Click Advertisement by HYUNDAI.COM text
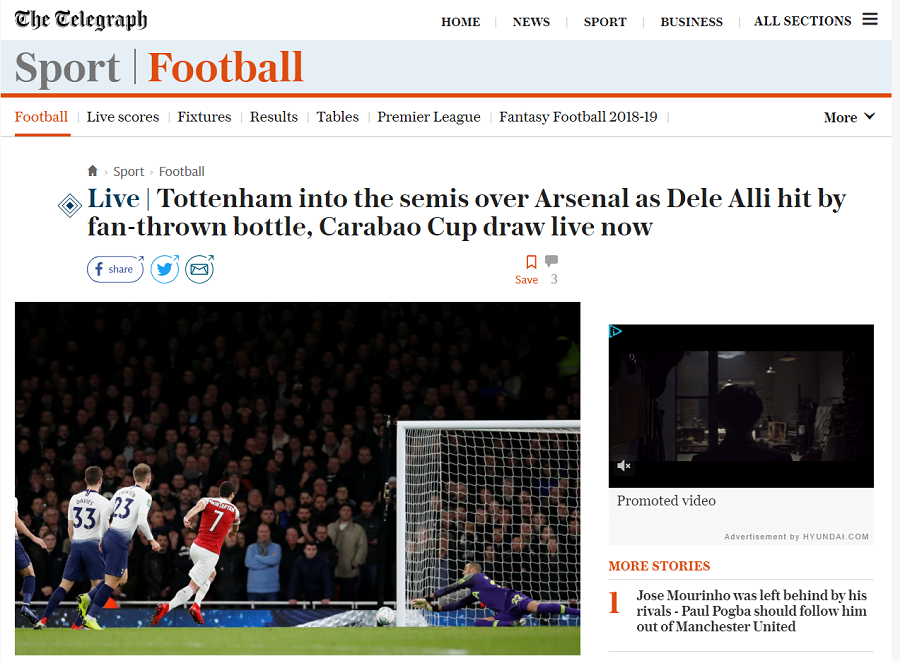 (796, 536)
